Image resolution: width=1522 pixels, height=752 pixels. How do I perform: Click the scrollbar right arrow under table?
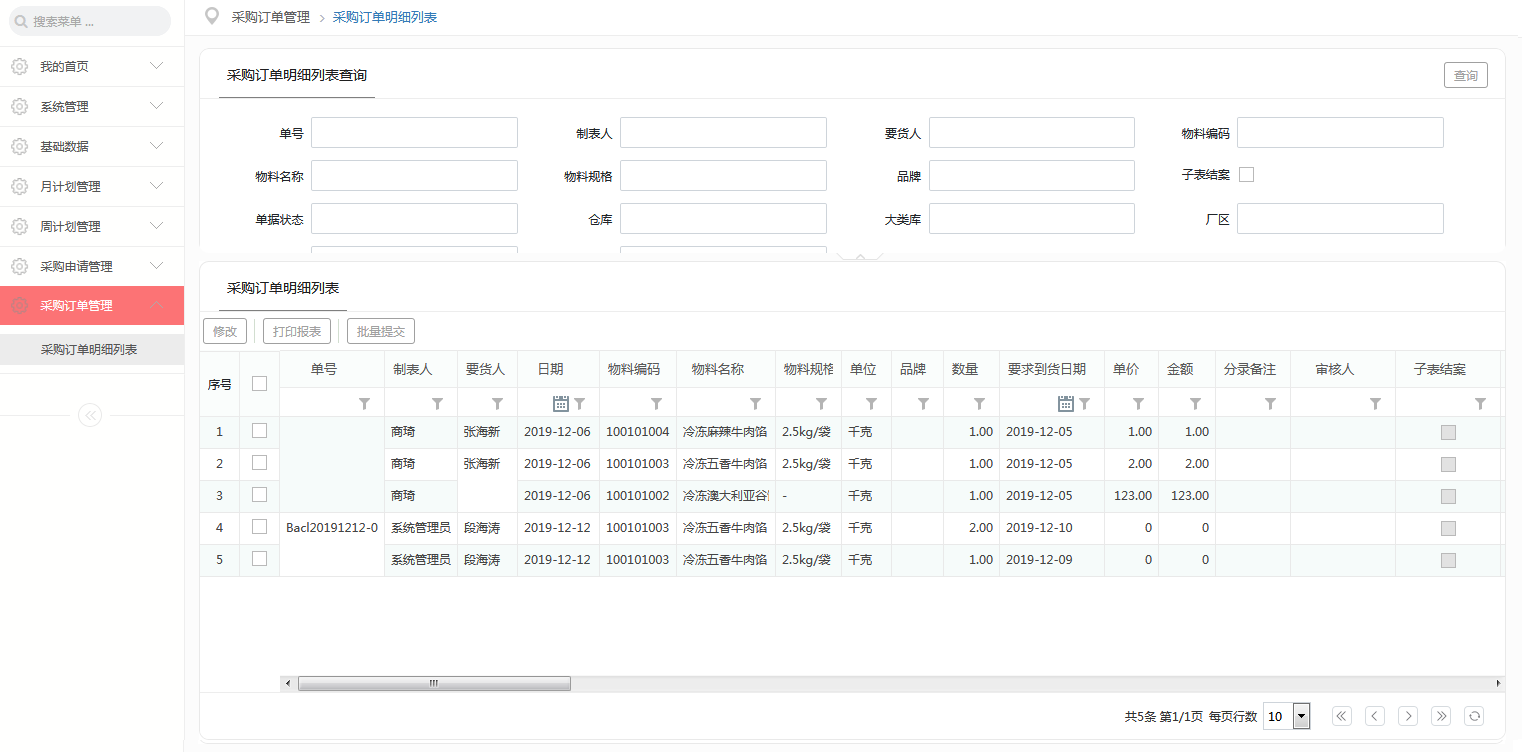(x=1498, y=683)
